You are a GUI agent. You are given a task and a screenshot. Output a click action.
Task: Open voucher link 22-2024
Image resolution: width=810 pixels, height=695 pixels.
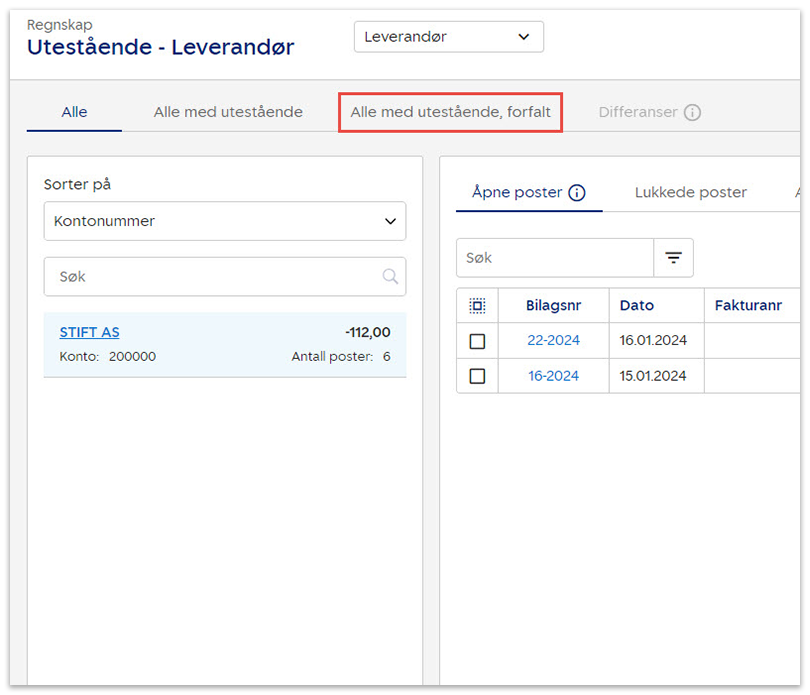tap(553, 340)
